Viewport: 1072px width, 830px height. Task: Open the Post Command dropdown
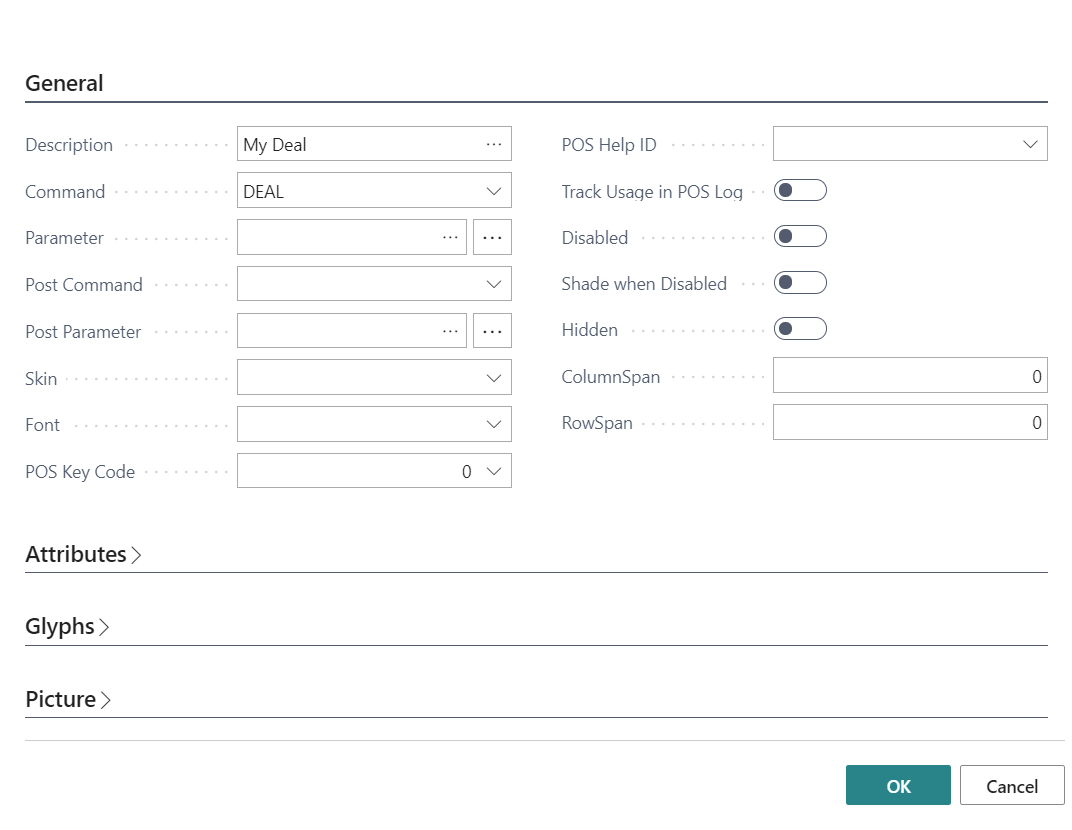(493, 284)
